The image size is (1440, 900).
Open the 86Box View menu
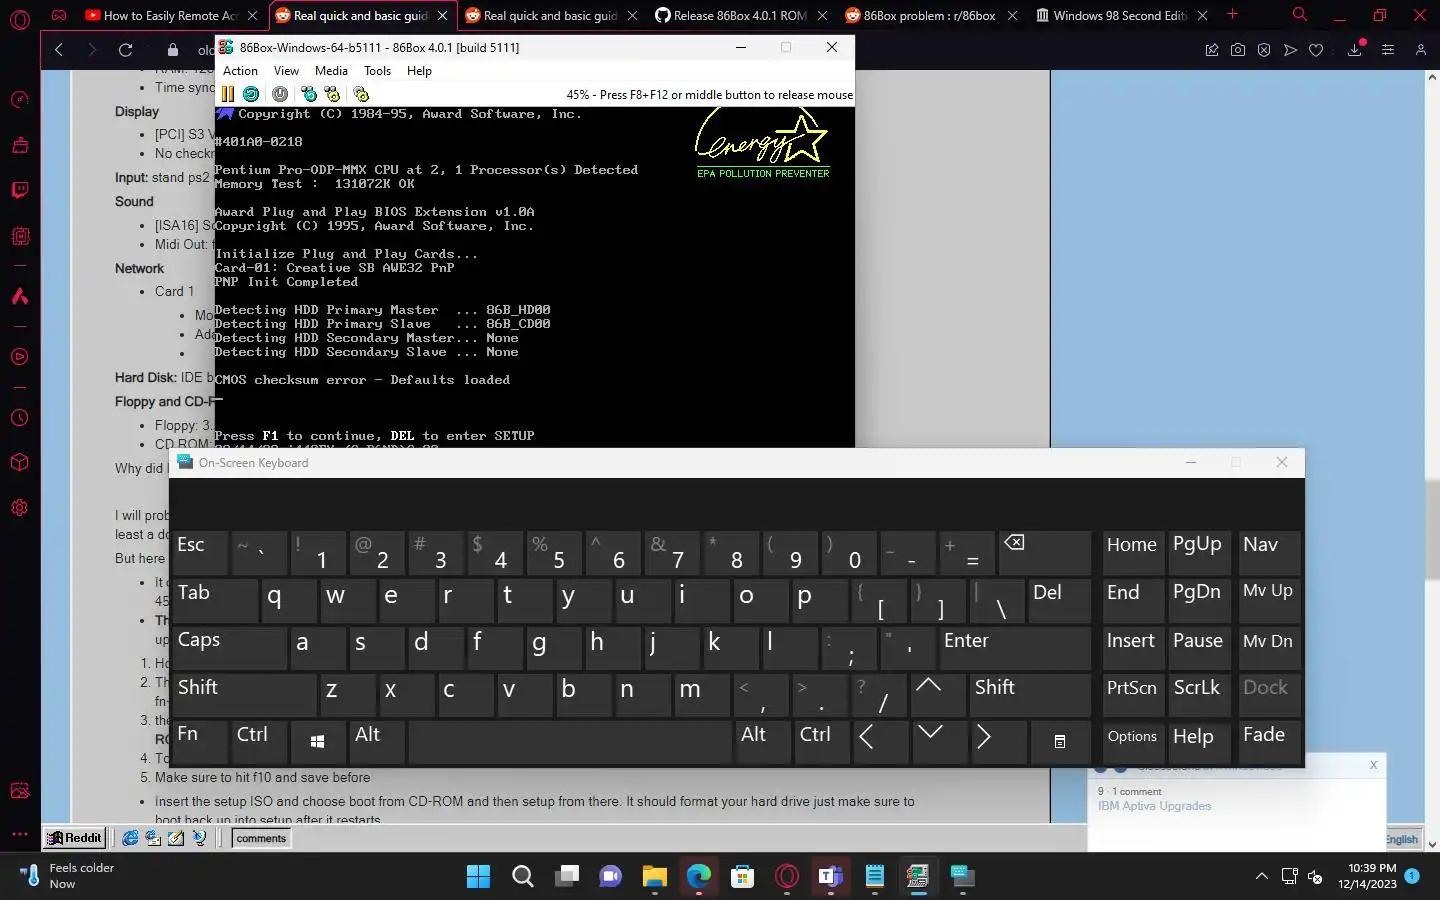286,71
